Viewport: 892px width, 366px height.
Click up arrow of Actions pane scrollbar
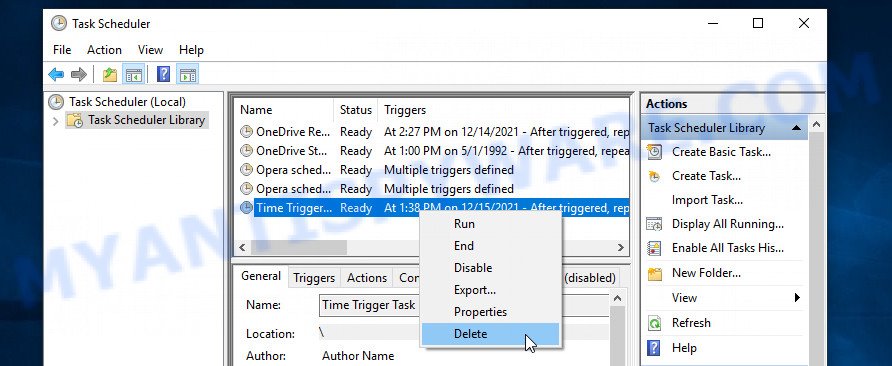pyautogui.click(x=816, y=124)
